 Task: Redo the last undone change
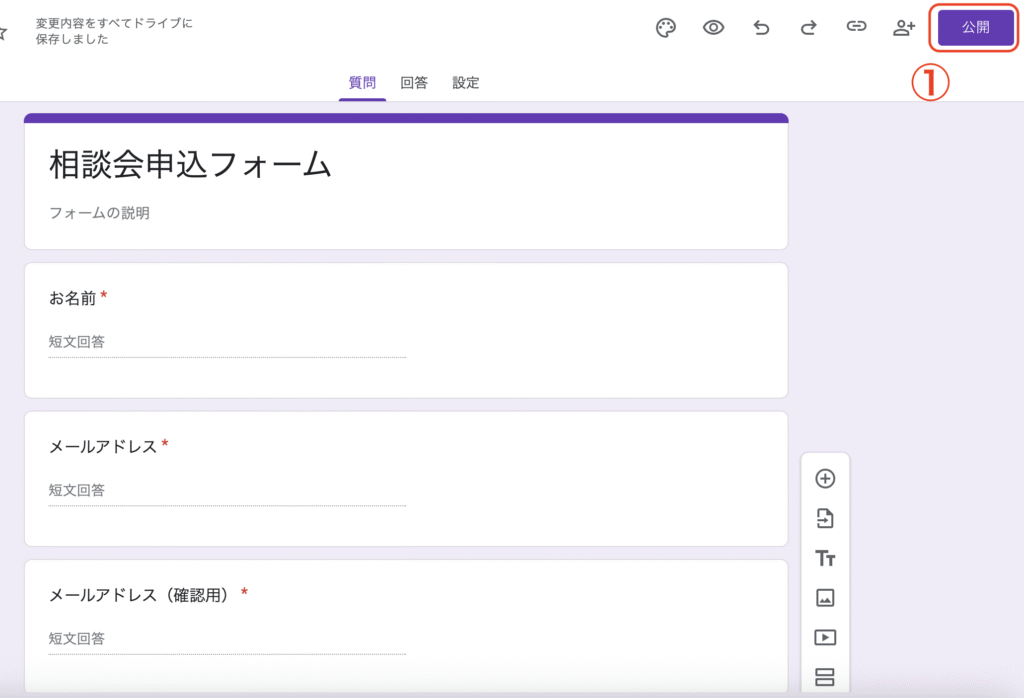(808, 27)
